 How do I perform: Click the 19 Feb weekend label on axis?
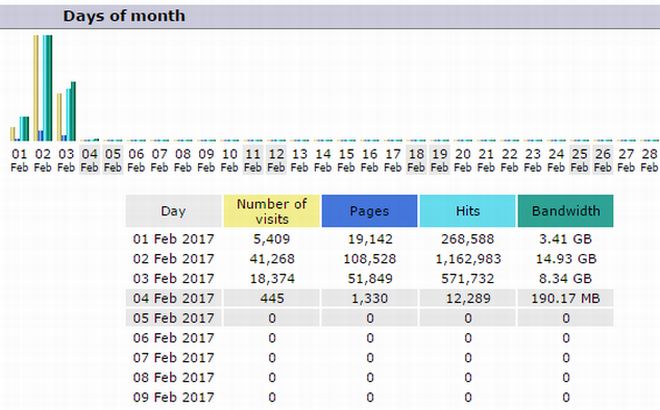point(439,160)
